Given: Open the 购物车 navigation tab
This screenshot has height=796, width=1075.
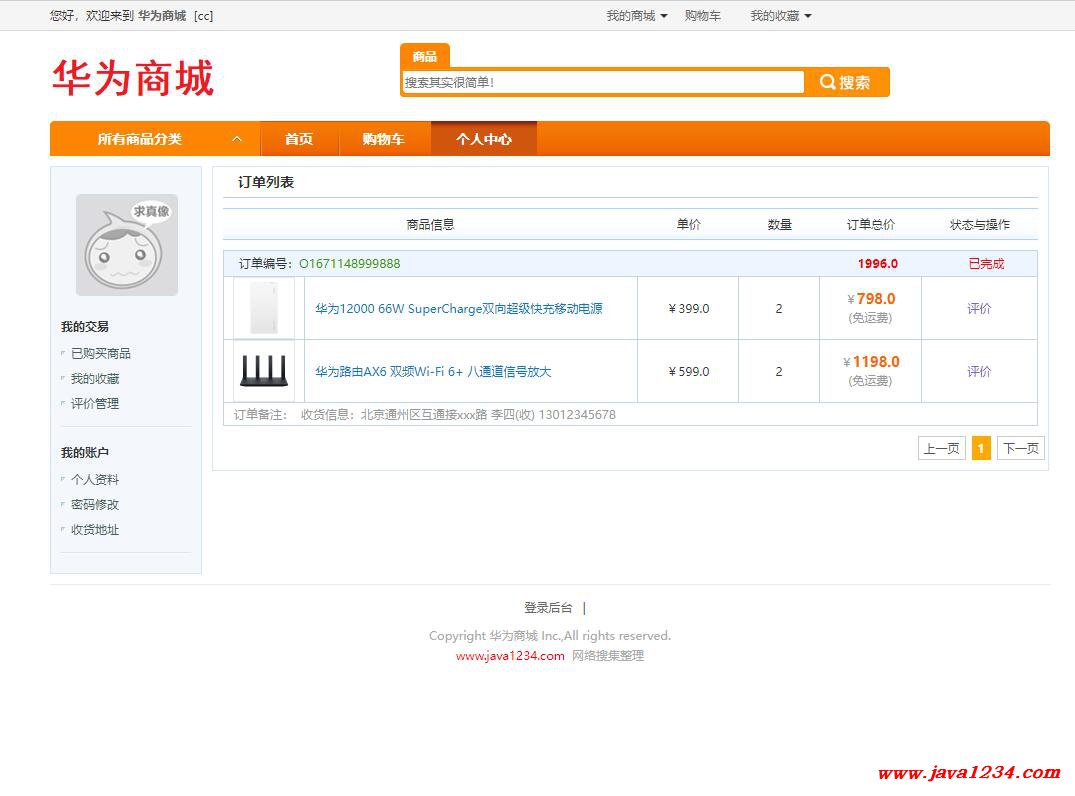Looking at the screenshot, I should (383, 139).
